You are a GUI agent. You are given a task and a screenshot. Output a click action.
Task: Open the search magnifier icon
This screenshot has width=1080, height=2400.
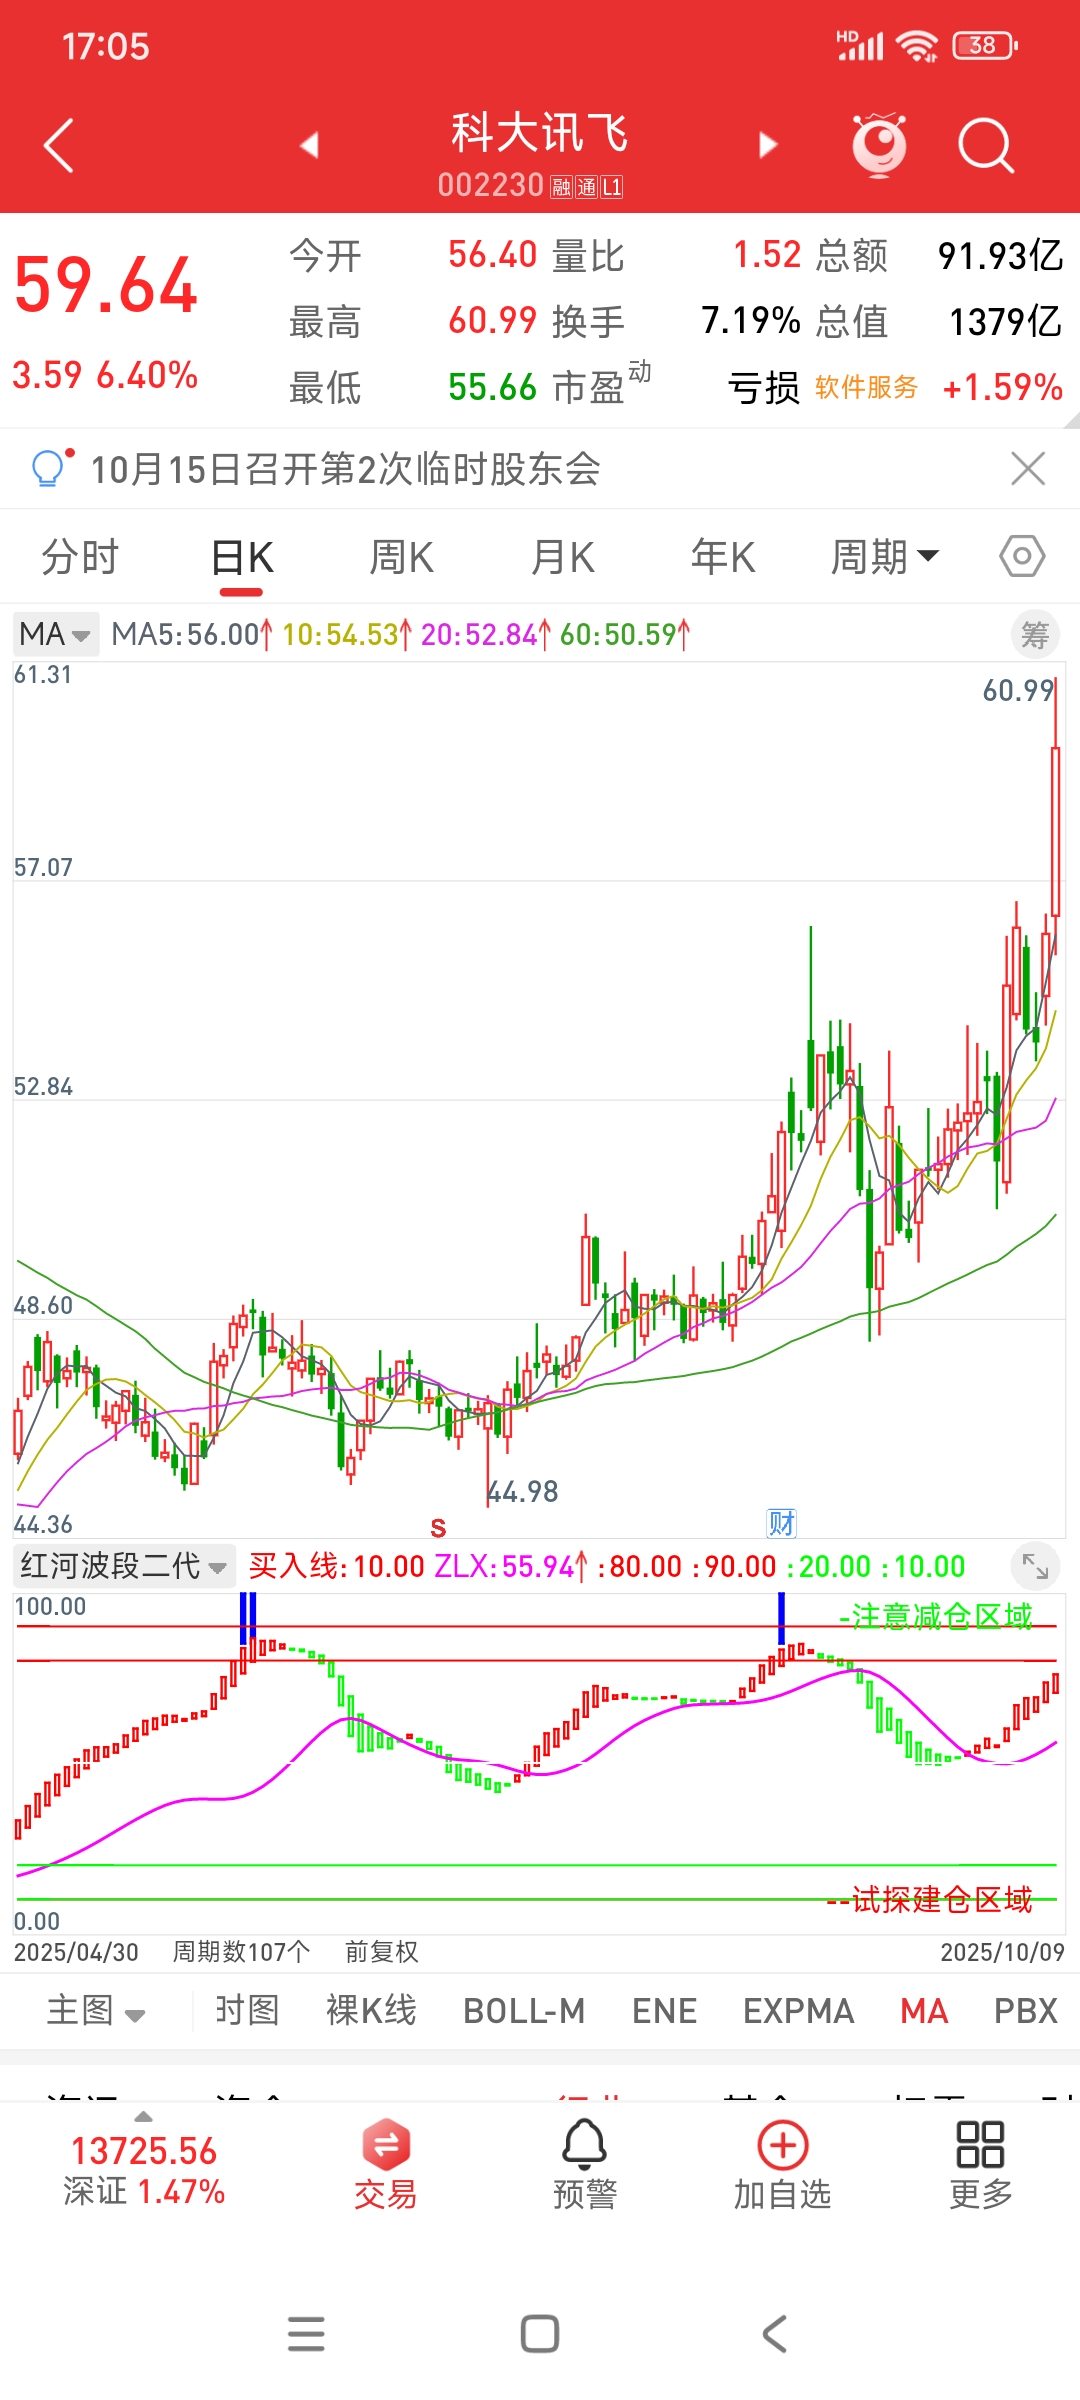986,146
